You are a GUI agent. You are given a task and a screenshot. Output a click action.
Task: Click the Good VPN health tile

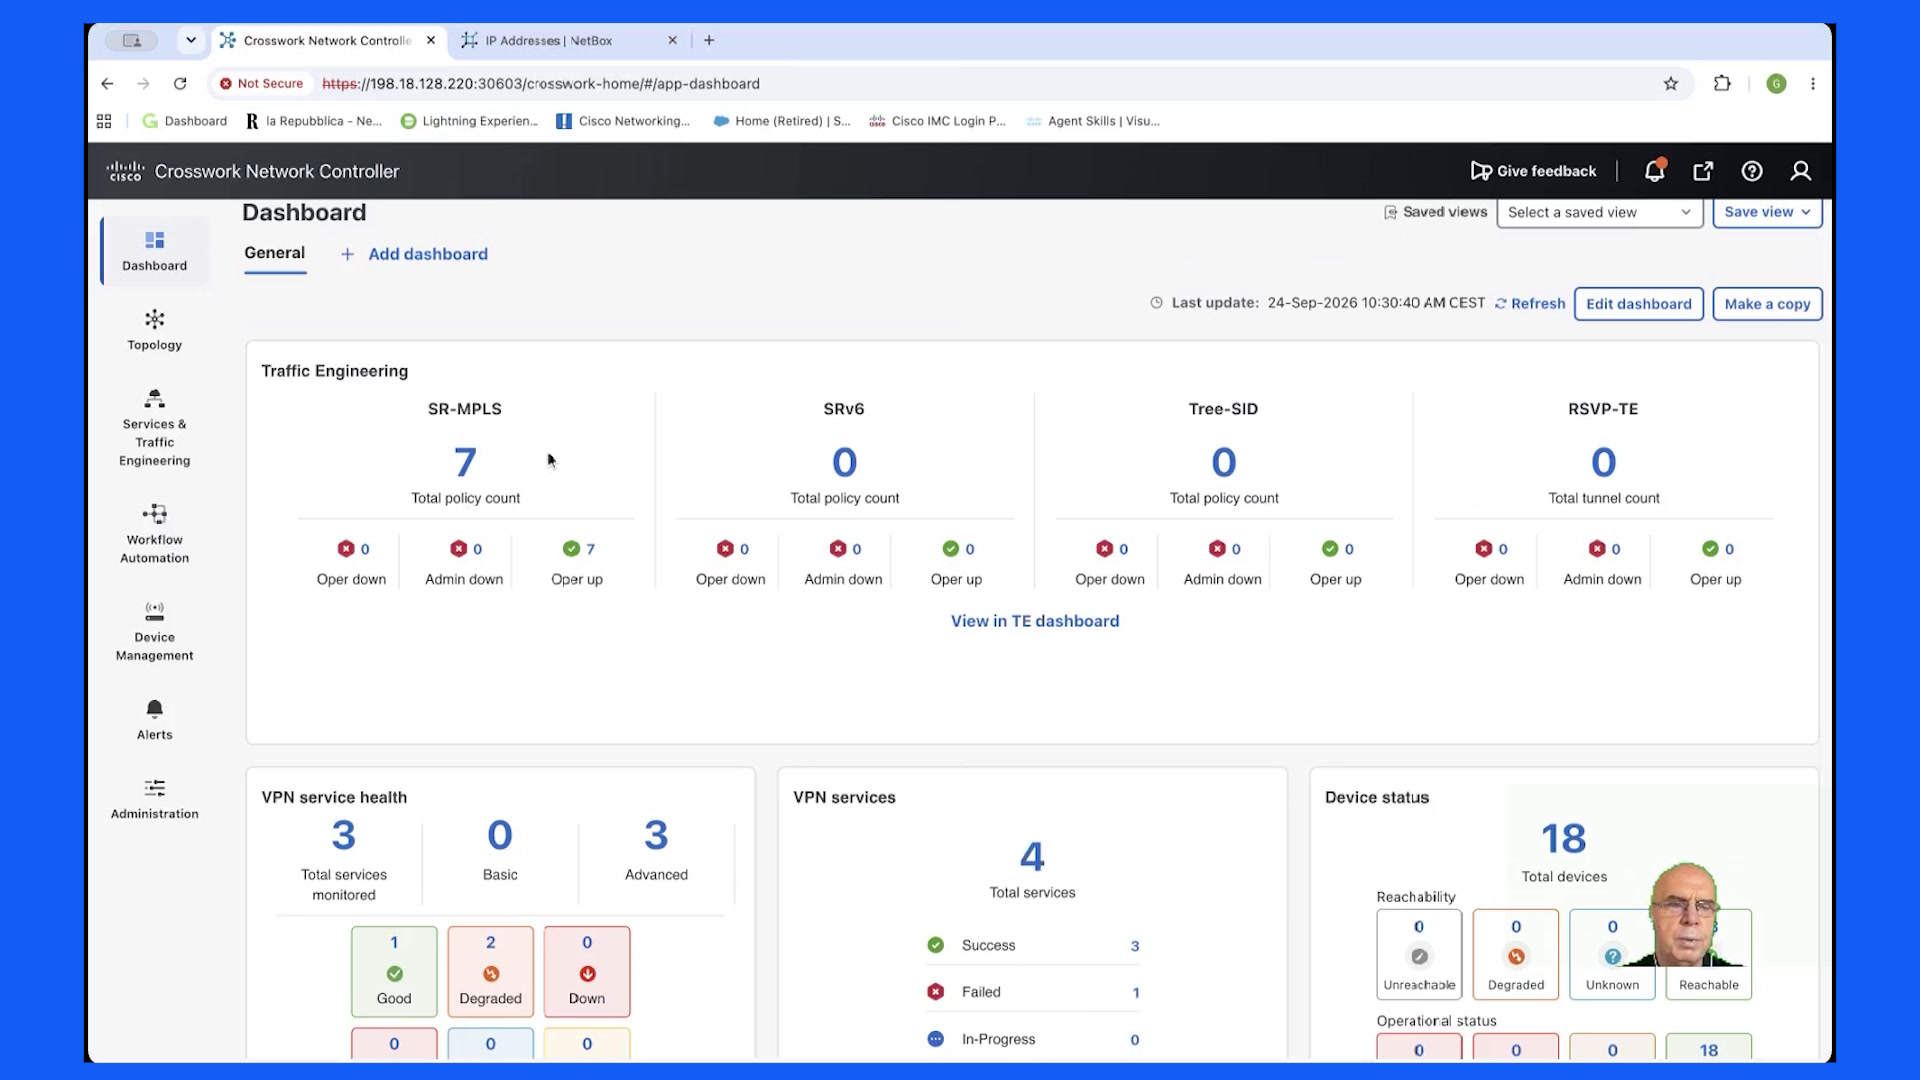point(394,971)
